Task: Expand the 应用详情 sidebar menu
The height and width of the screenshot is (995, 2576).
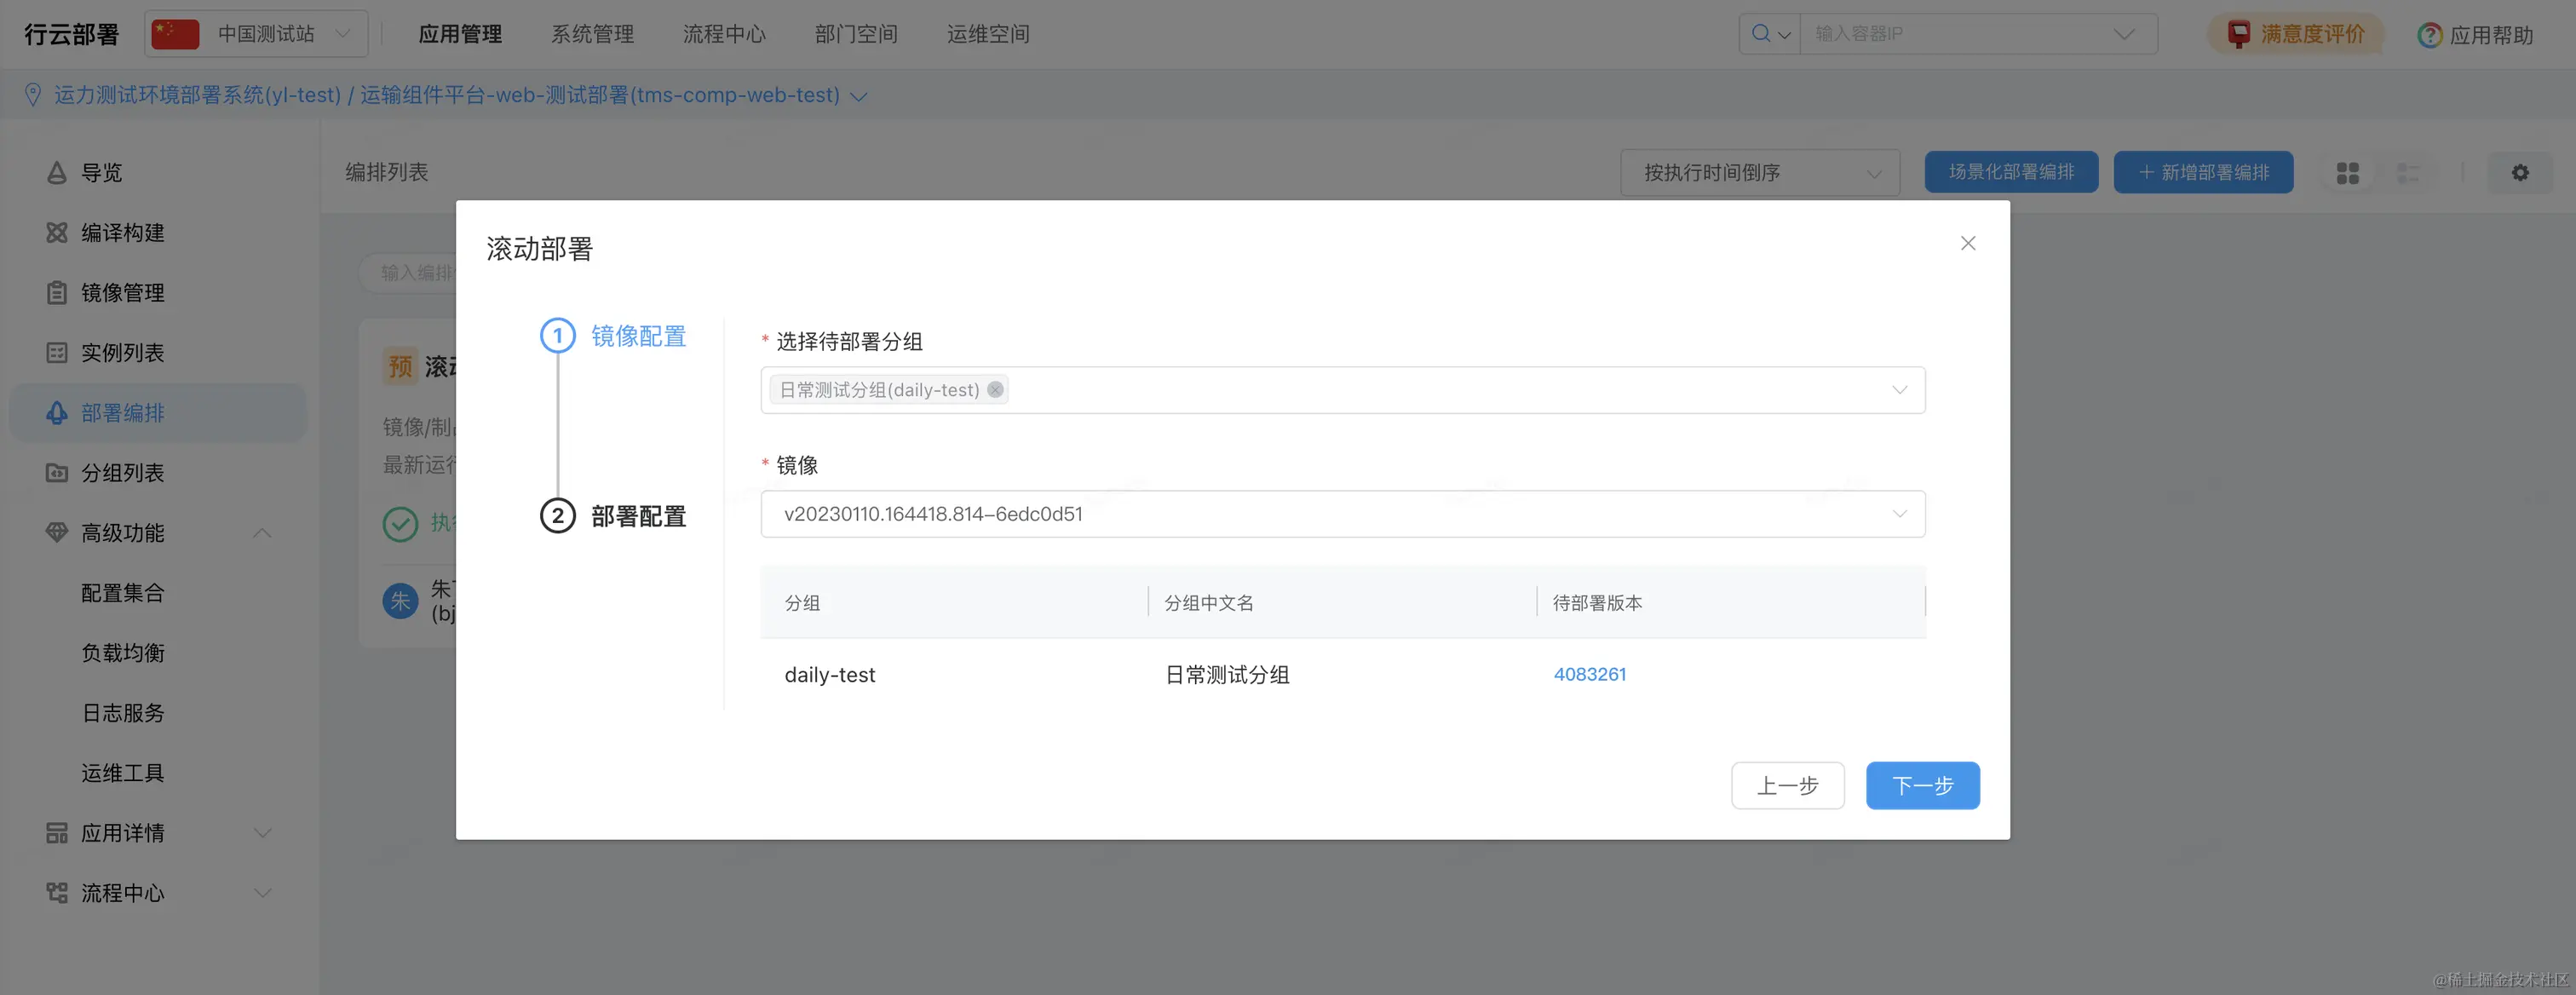Action: click(262, 833)
